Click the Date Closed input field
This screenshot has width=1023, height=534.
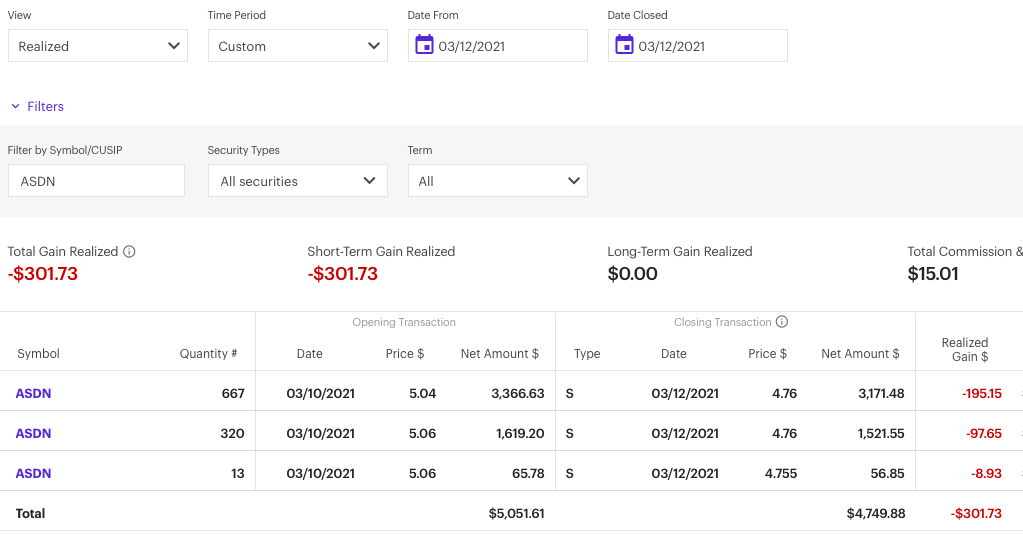tap(710, 46)
